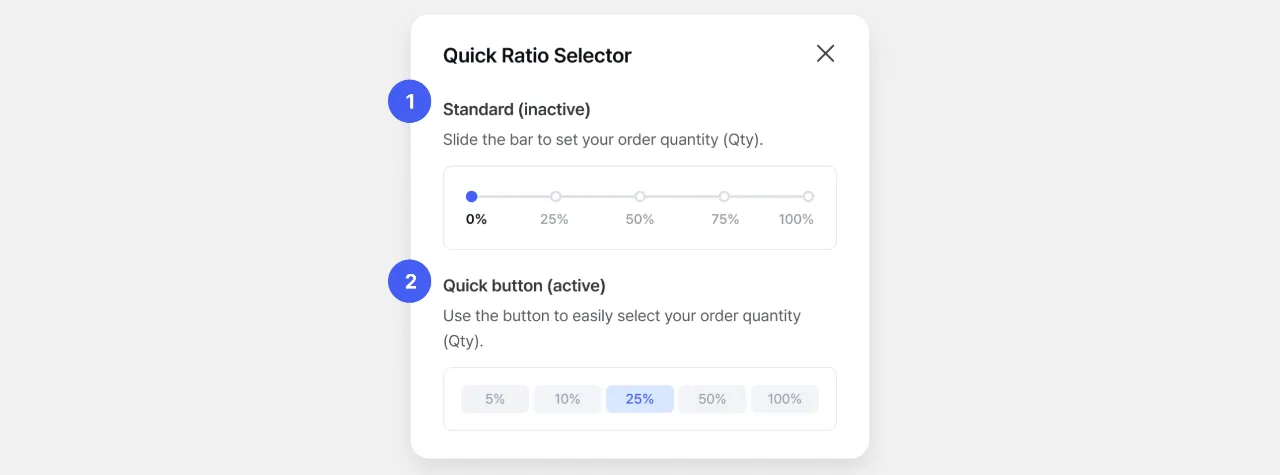This screenshot has width=1280, height=475.
Task: Click the blue step 2 badge
Action: pyautogui.click(x=409, y=282)
